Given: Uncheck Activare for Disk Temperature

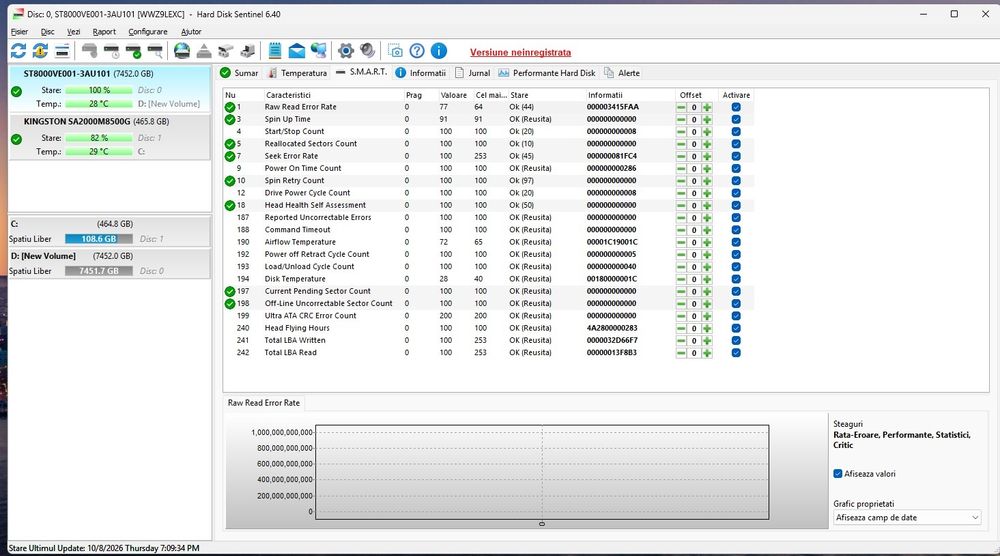Looking at the screenshot, I should pyautogui.click(x=736, y=279).
